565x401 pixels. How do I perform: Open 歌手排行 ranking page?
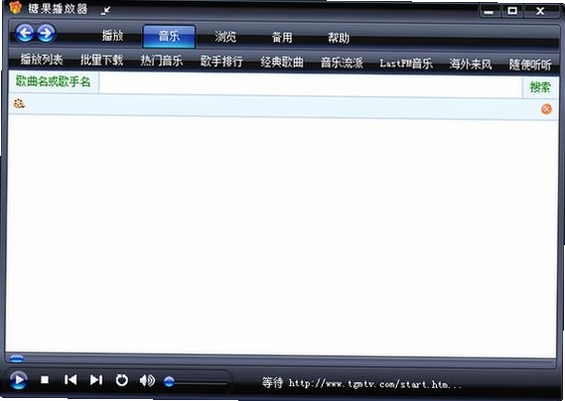pyautogui.click(x=221, y=61)
